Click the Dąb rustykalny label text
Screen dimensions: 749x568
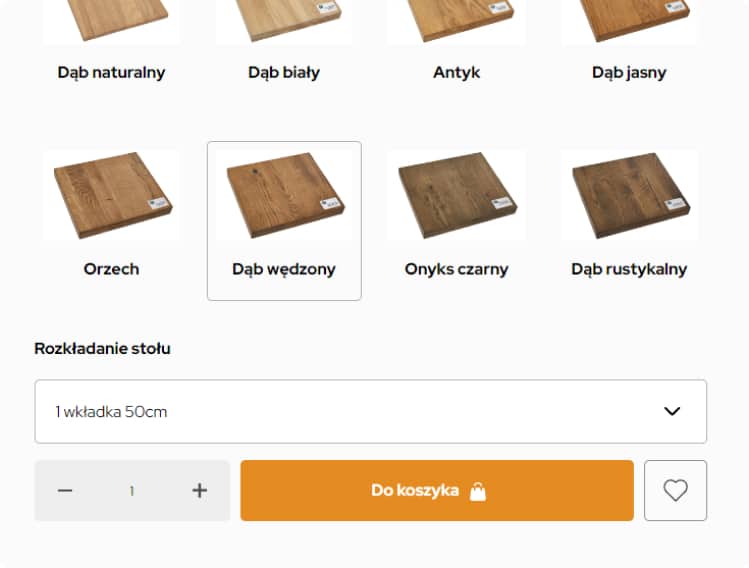(629, 269)
